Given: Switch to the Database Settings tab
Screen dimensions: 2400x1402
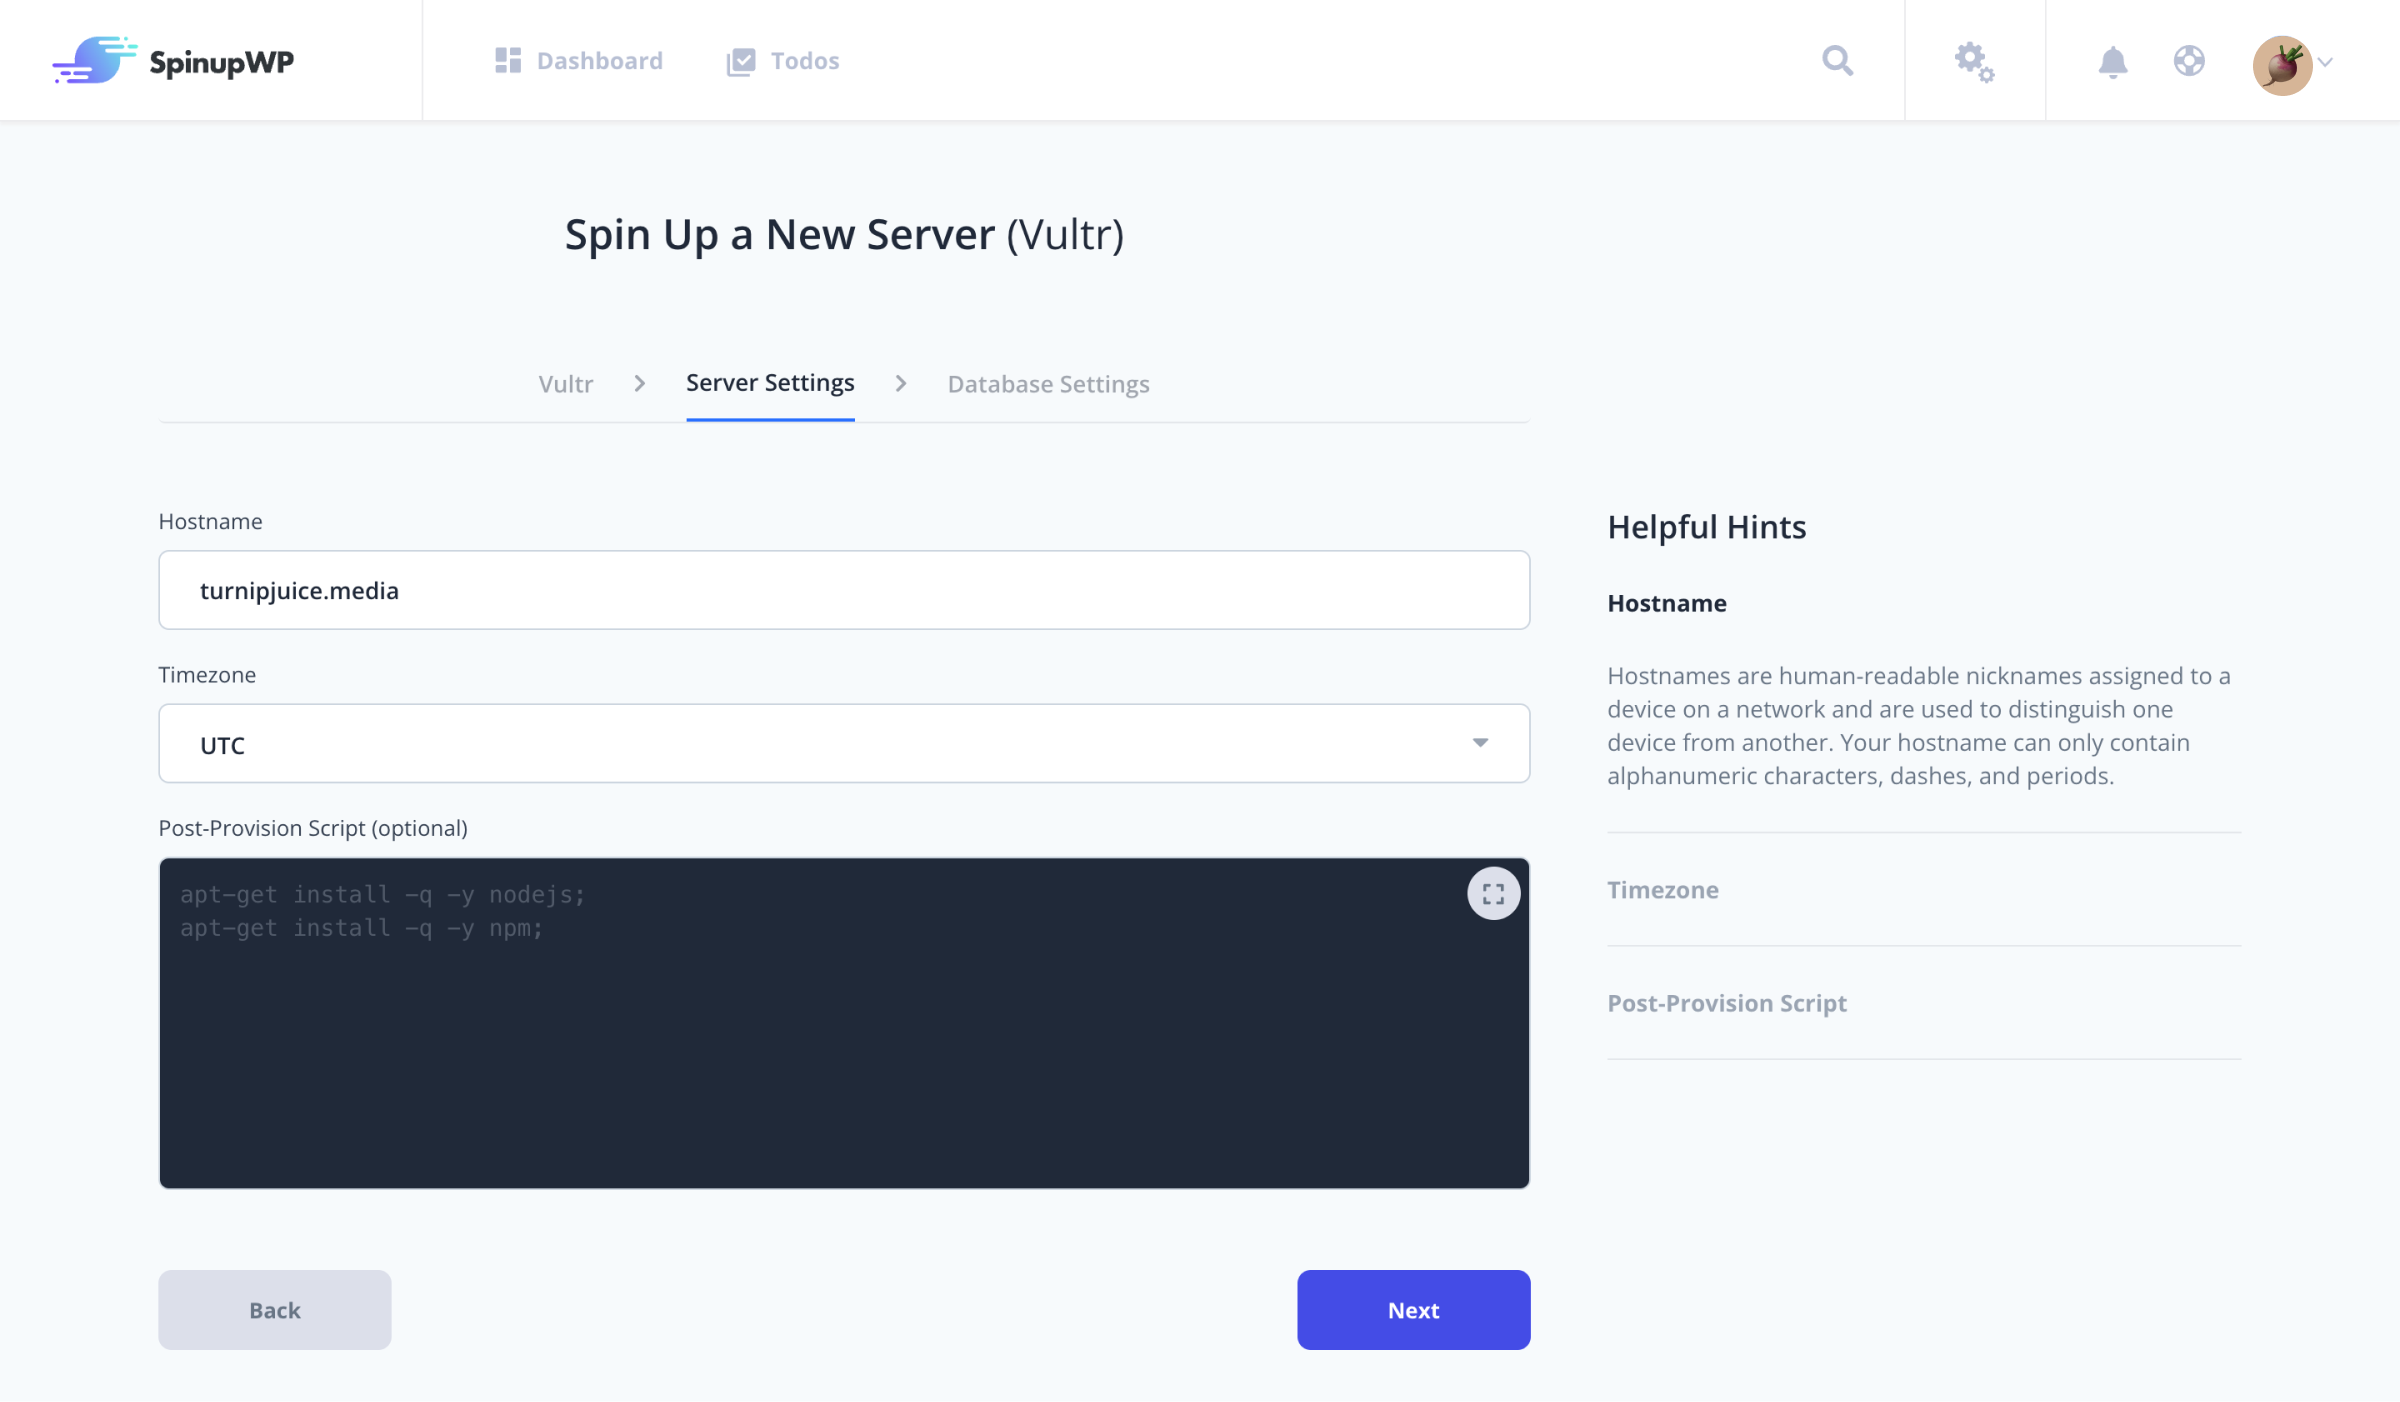Looking at the screenshot, I should click(1046, 384).
